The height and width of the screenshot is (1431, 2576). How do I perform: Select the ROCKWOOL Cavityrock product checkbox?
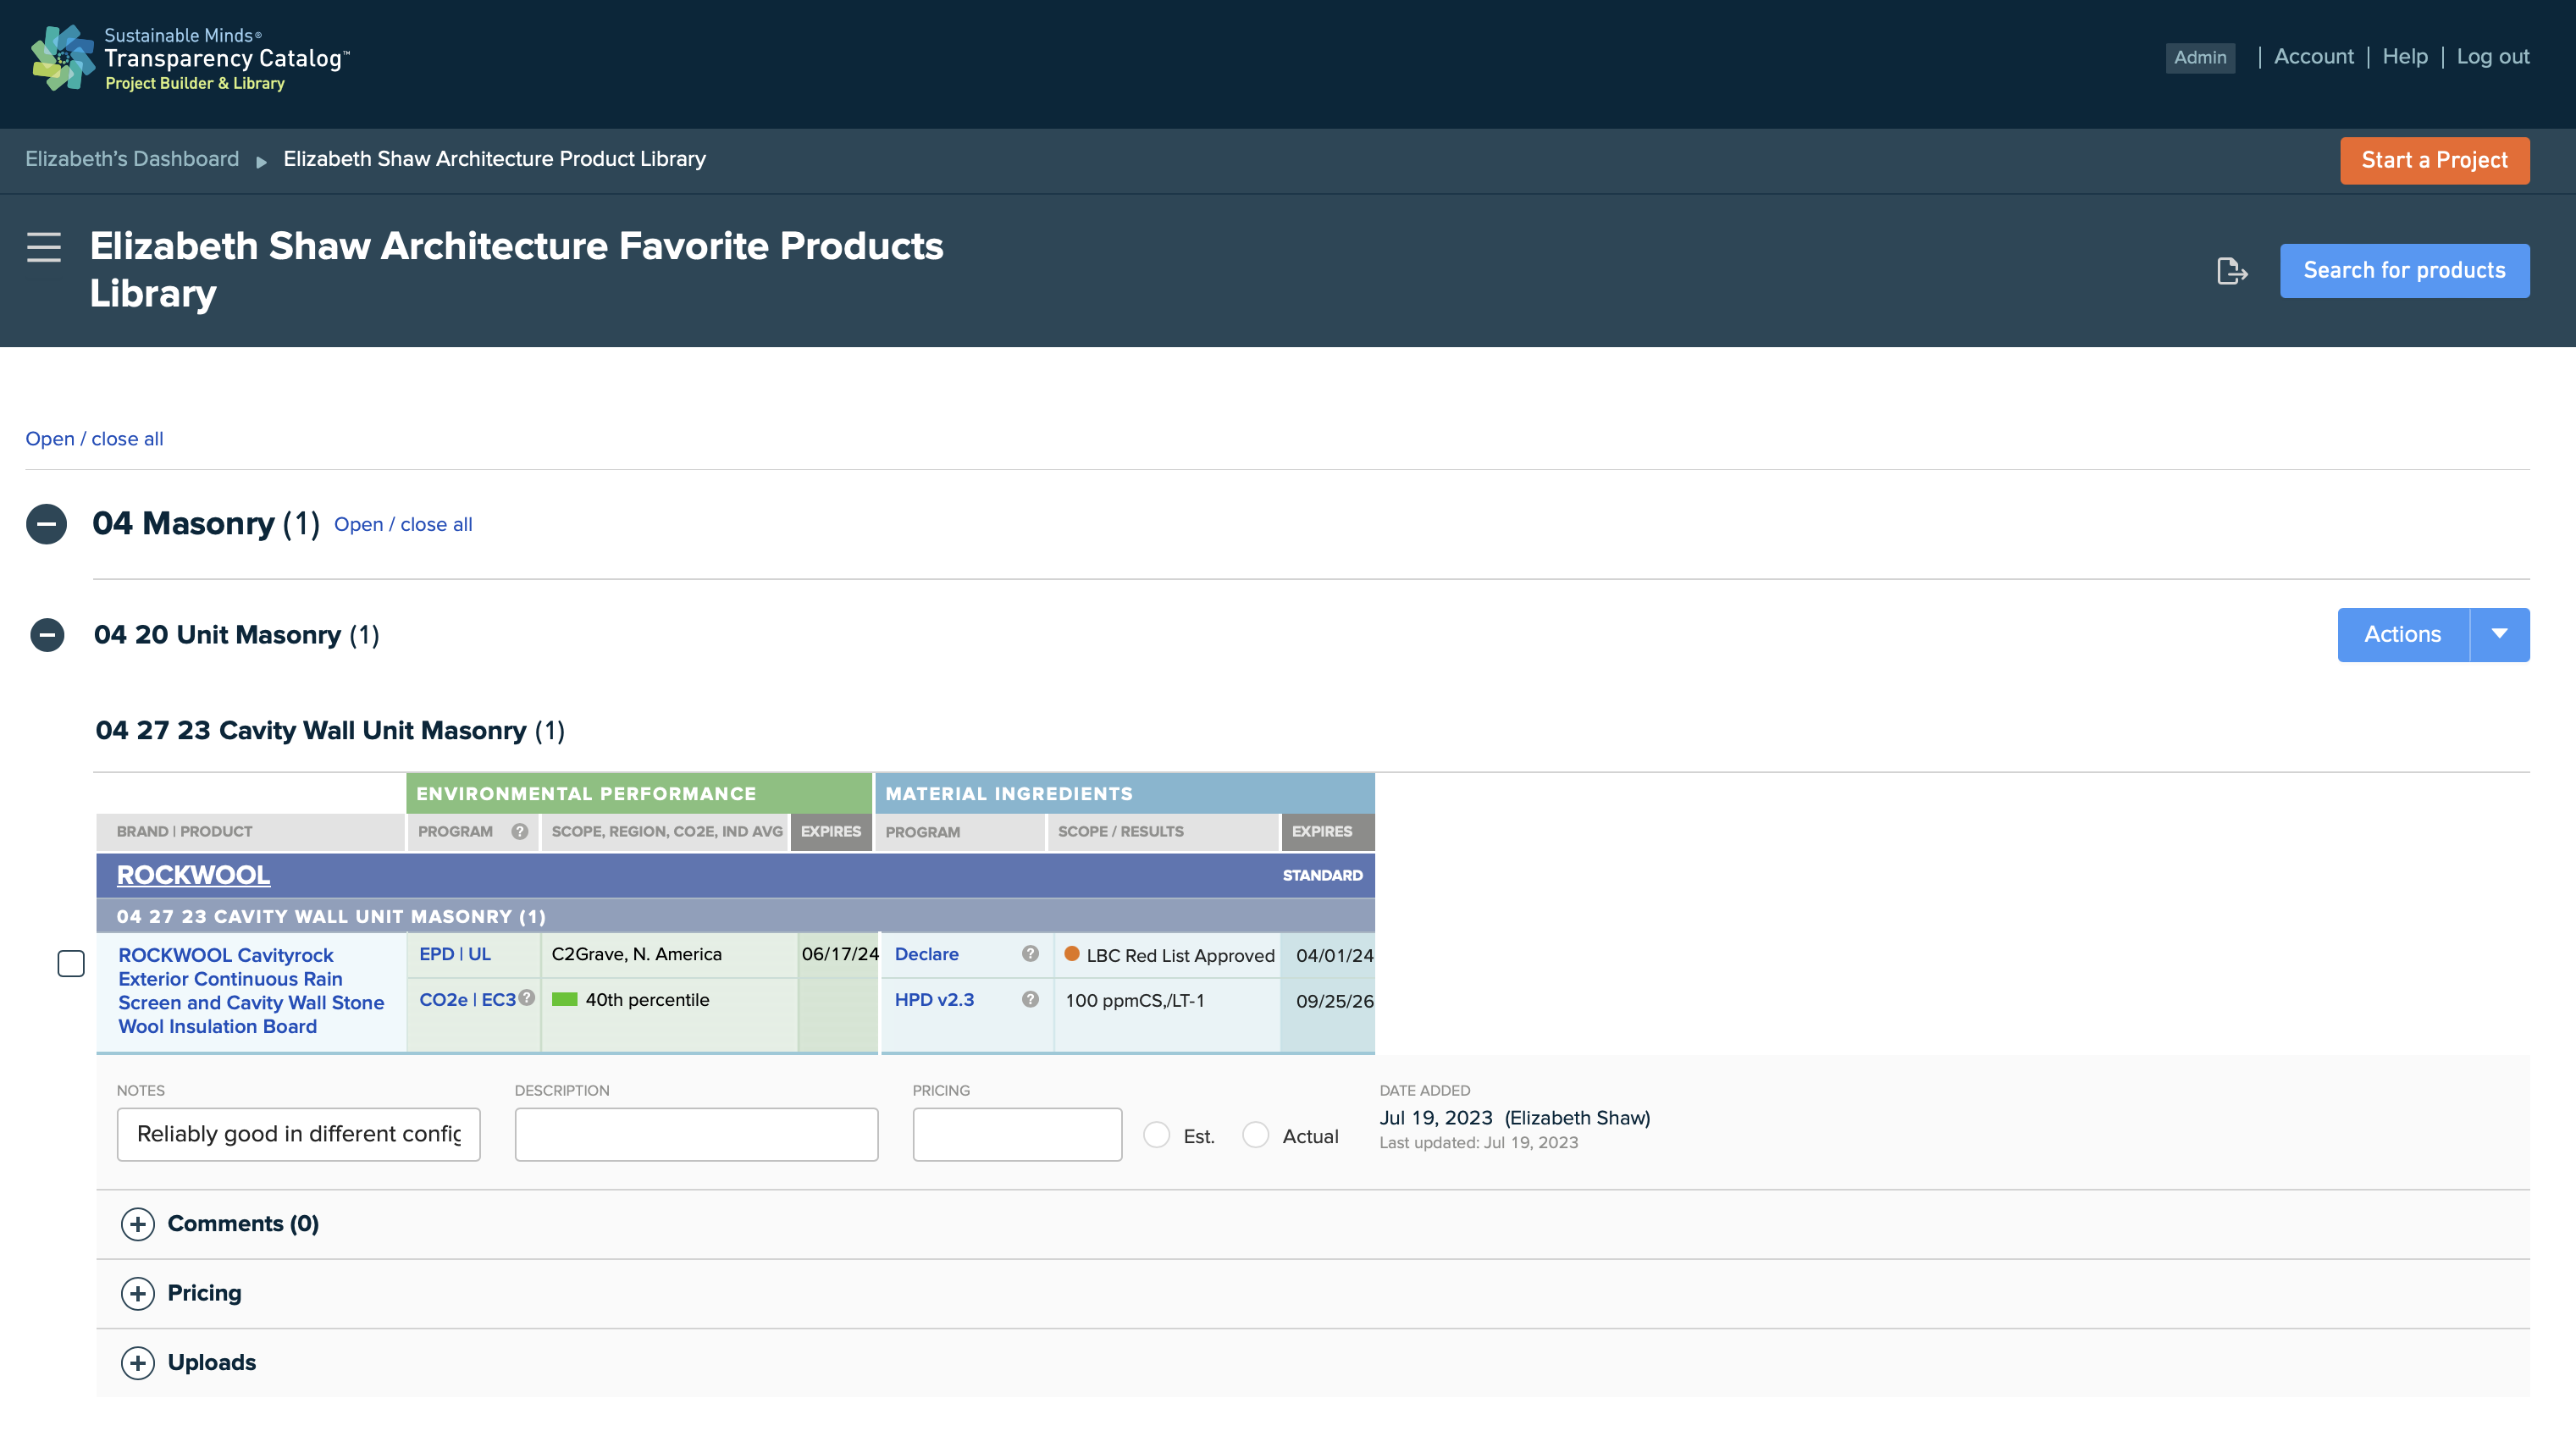pos(71,963)
